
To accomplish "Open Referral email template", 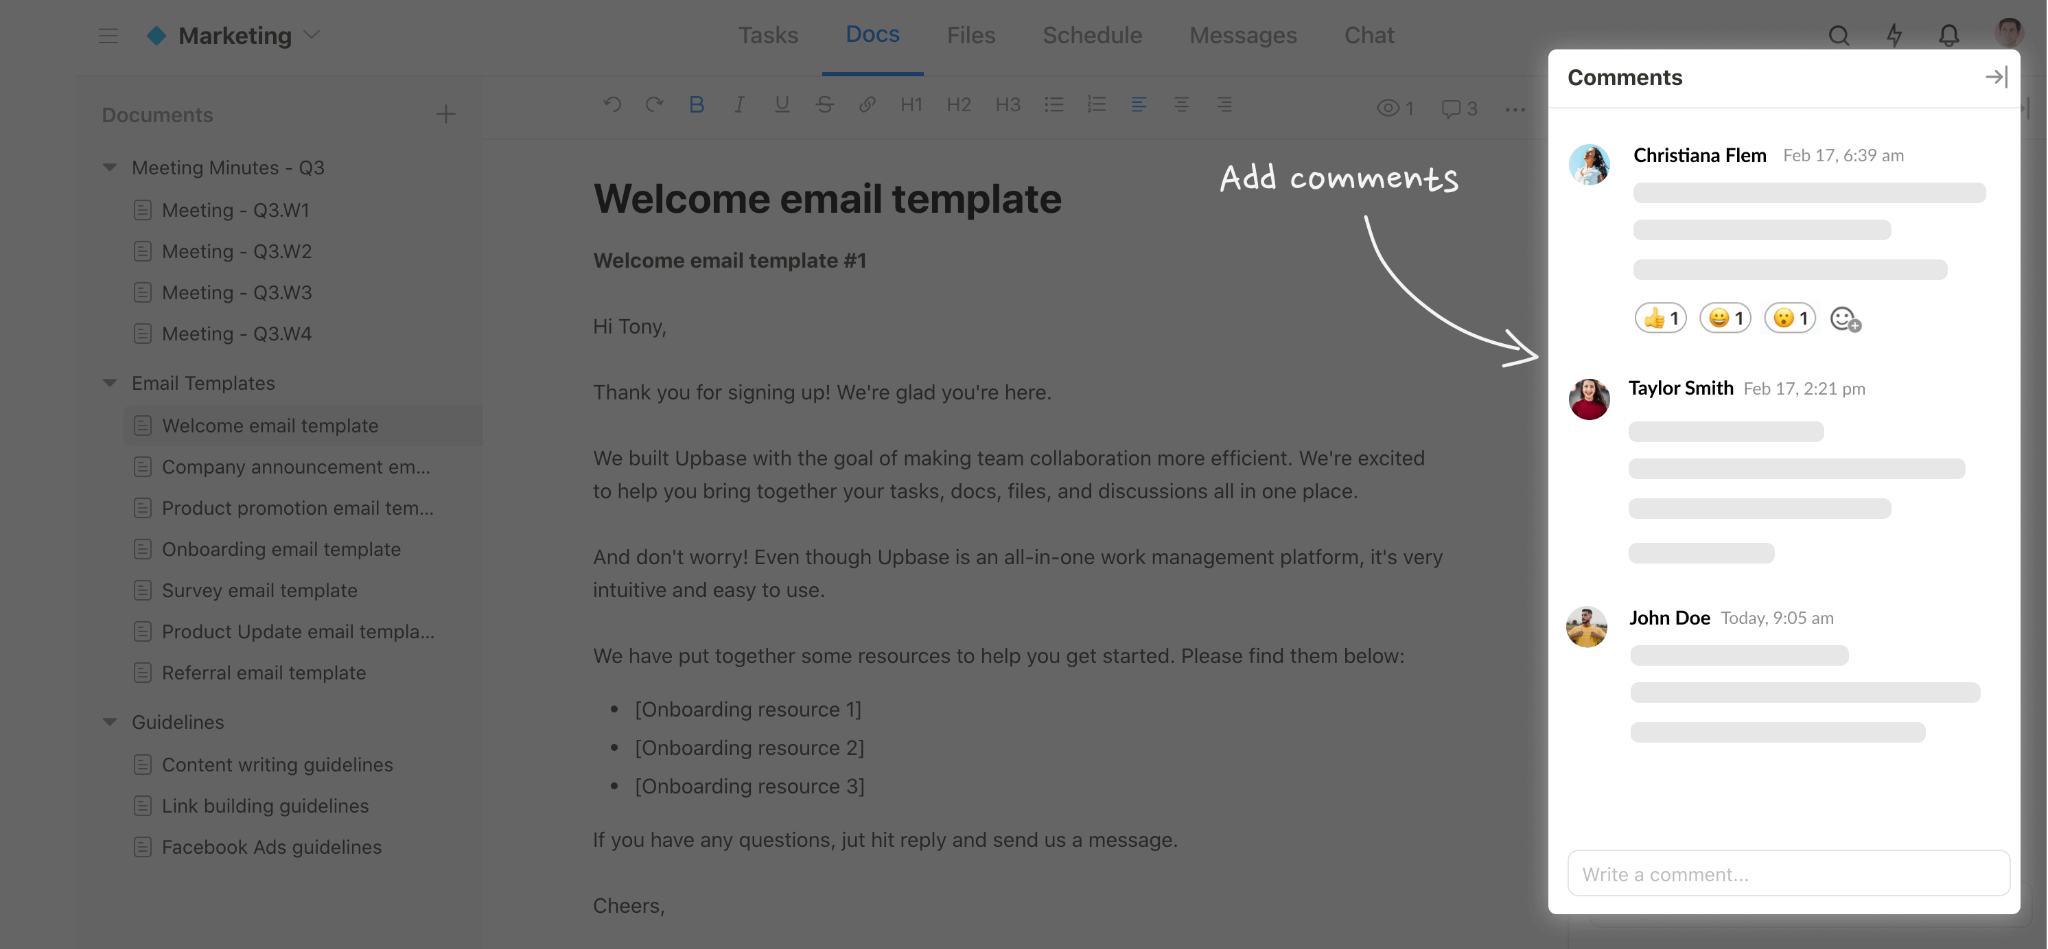I will pyautogui.click(x=263, y=673).
